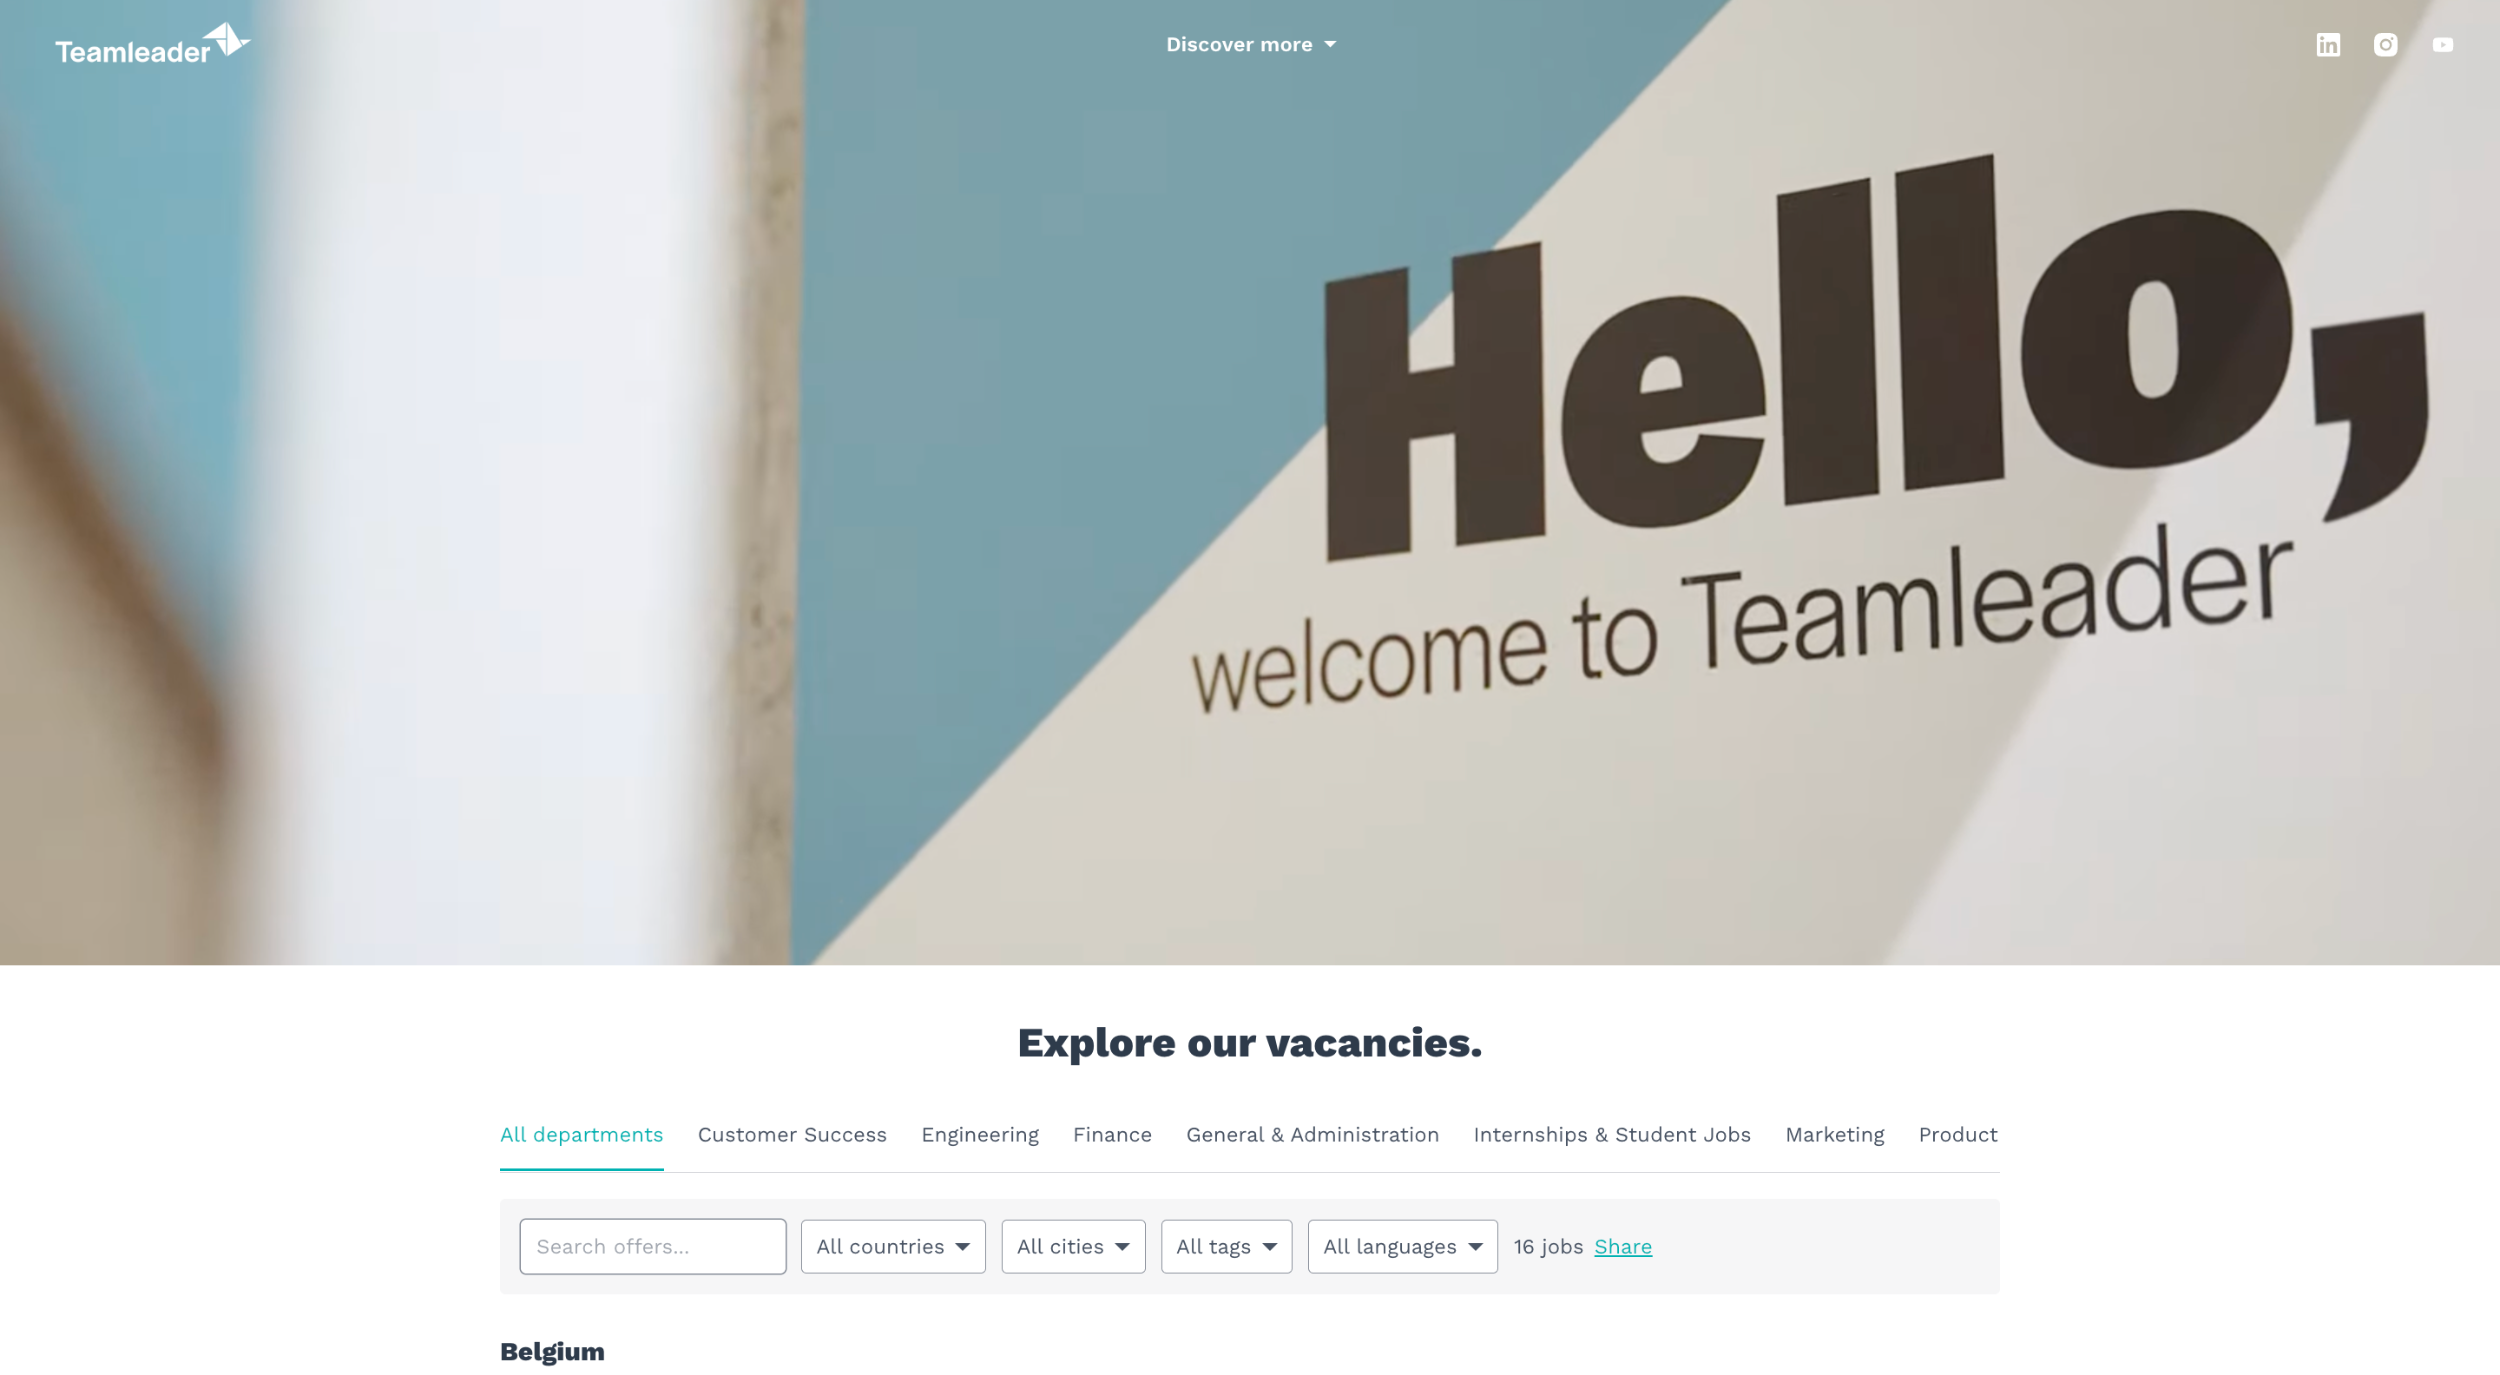Switch to the Customer Success tab

[792, 1135]
